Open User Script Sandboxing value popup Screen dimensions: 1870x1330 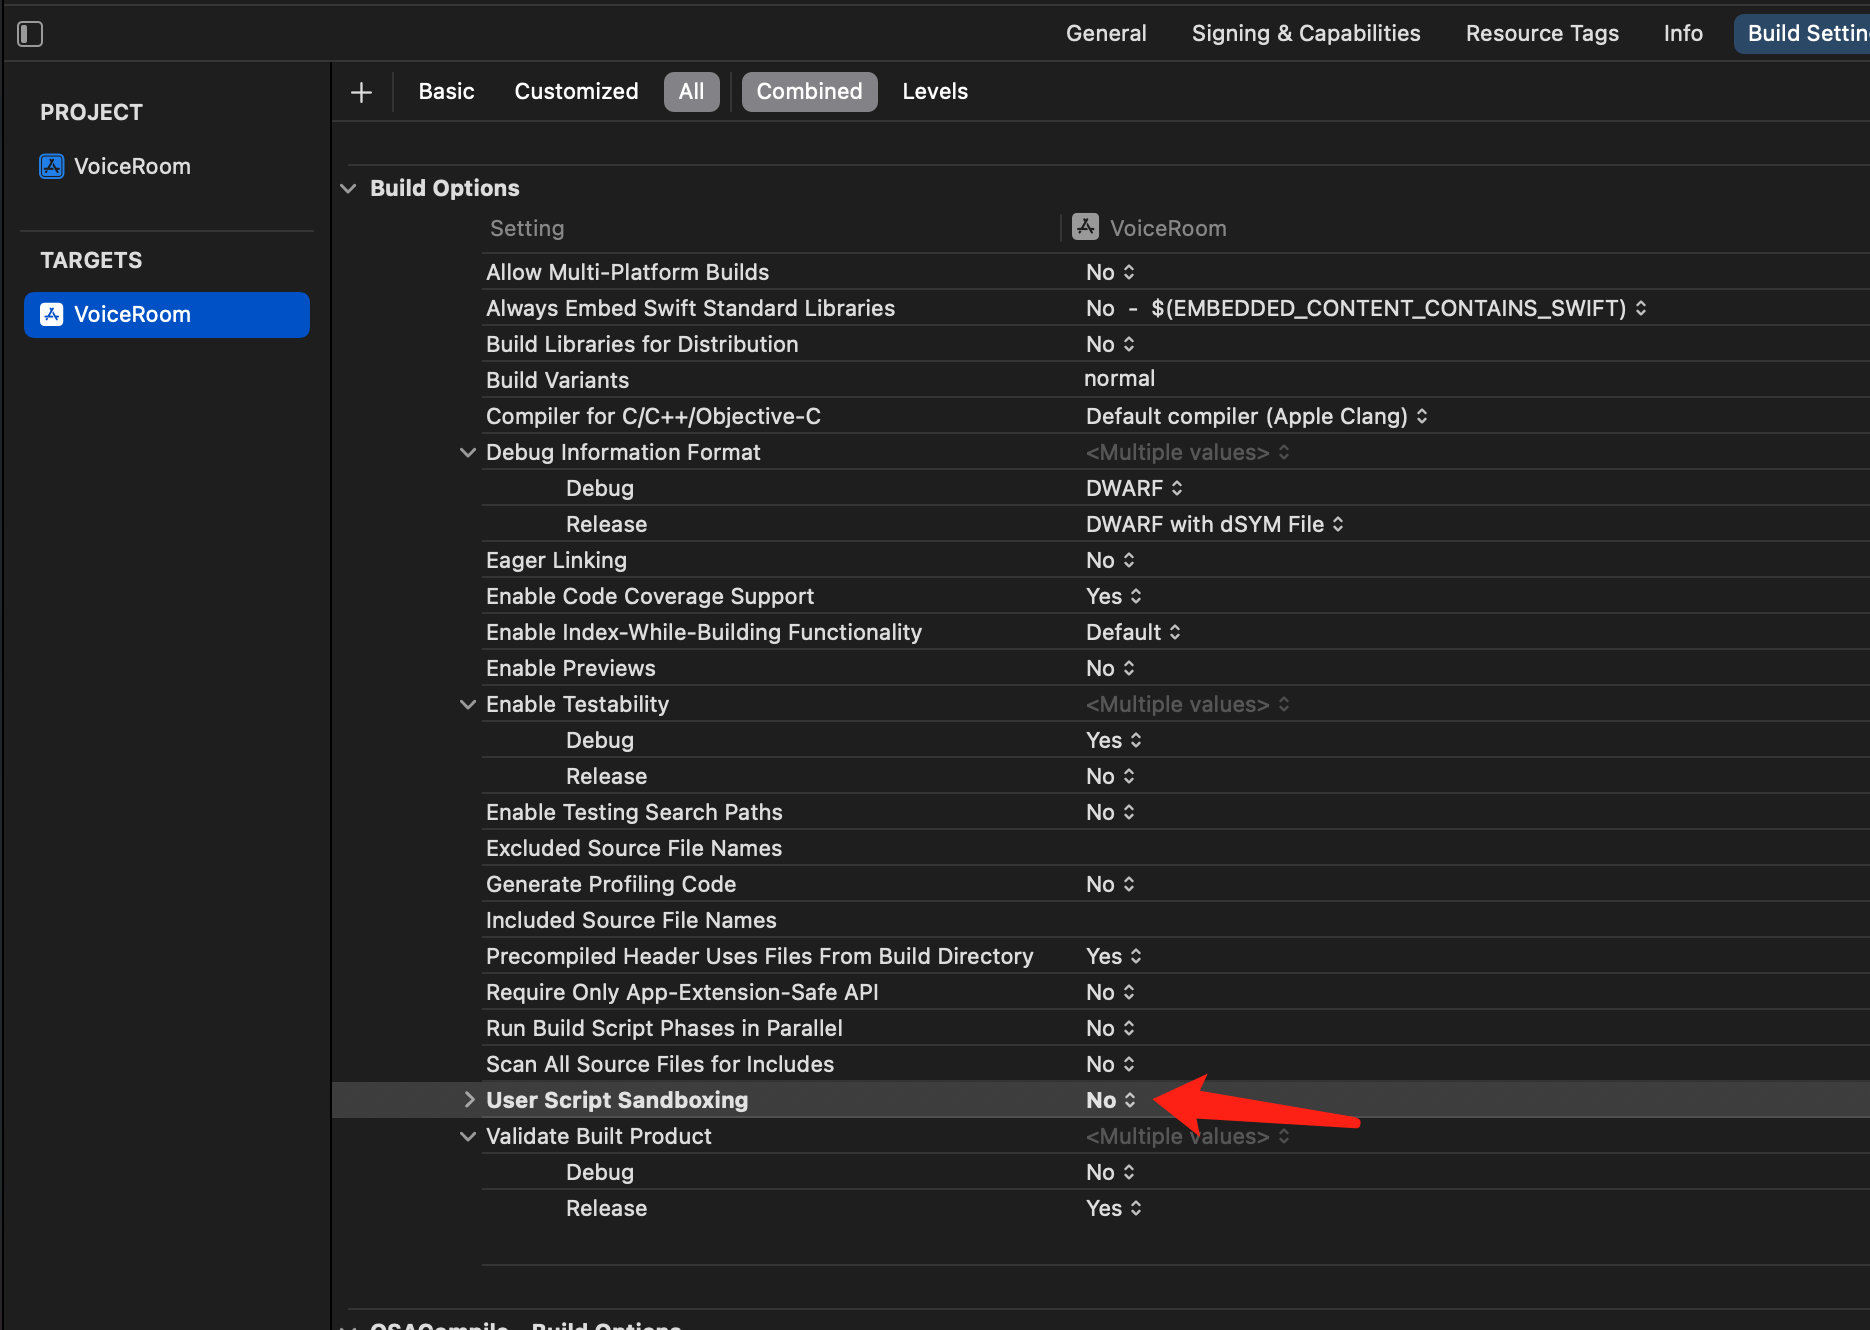pos(1111,1100)
